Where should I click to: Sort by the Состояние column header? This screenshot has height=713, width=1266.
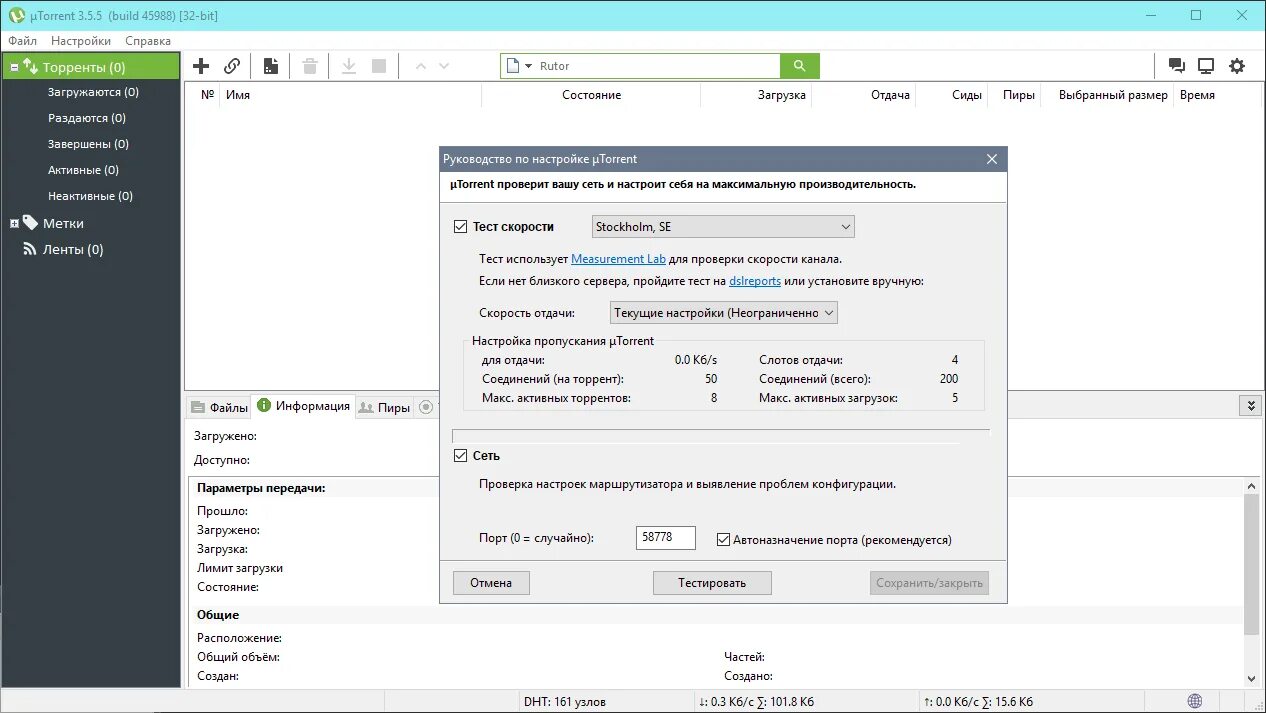point(591,95)
